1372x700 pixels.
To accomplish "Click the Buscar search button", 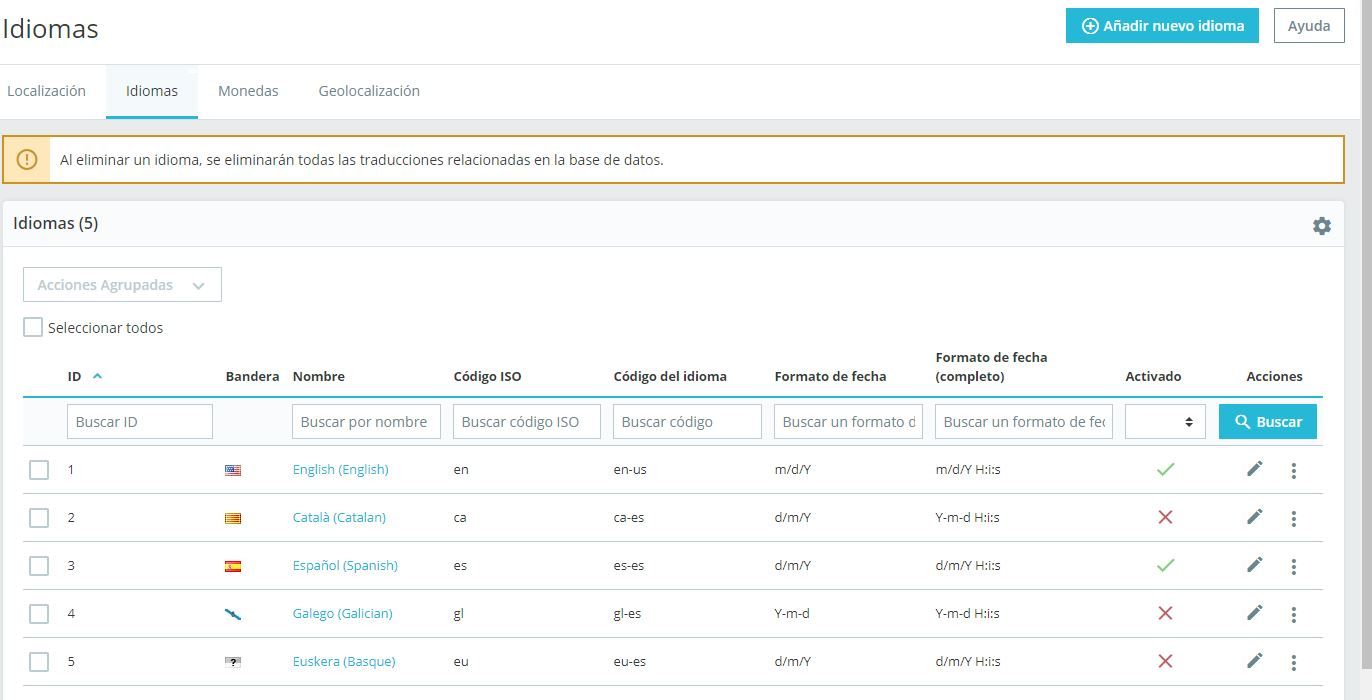I will [x=1267, y=421].
